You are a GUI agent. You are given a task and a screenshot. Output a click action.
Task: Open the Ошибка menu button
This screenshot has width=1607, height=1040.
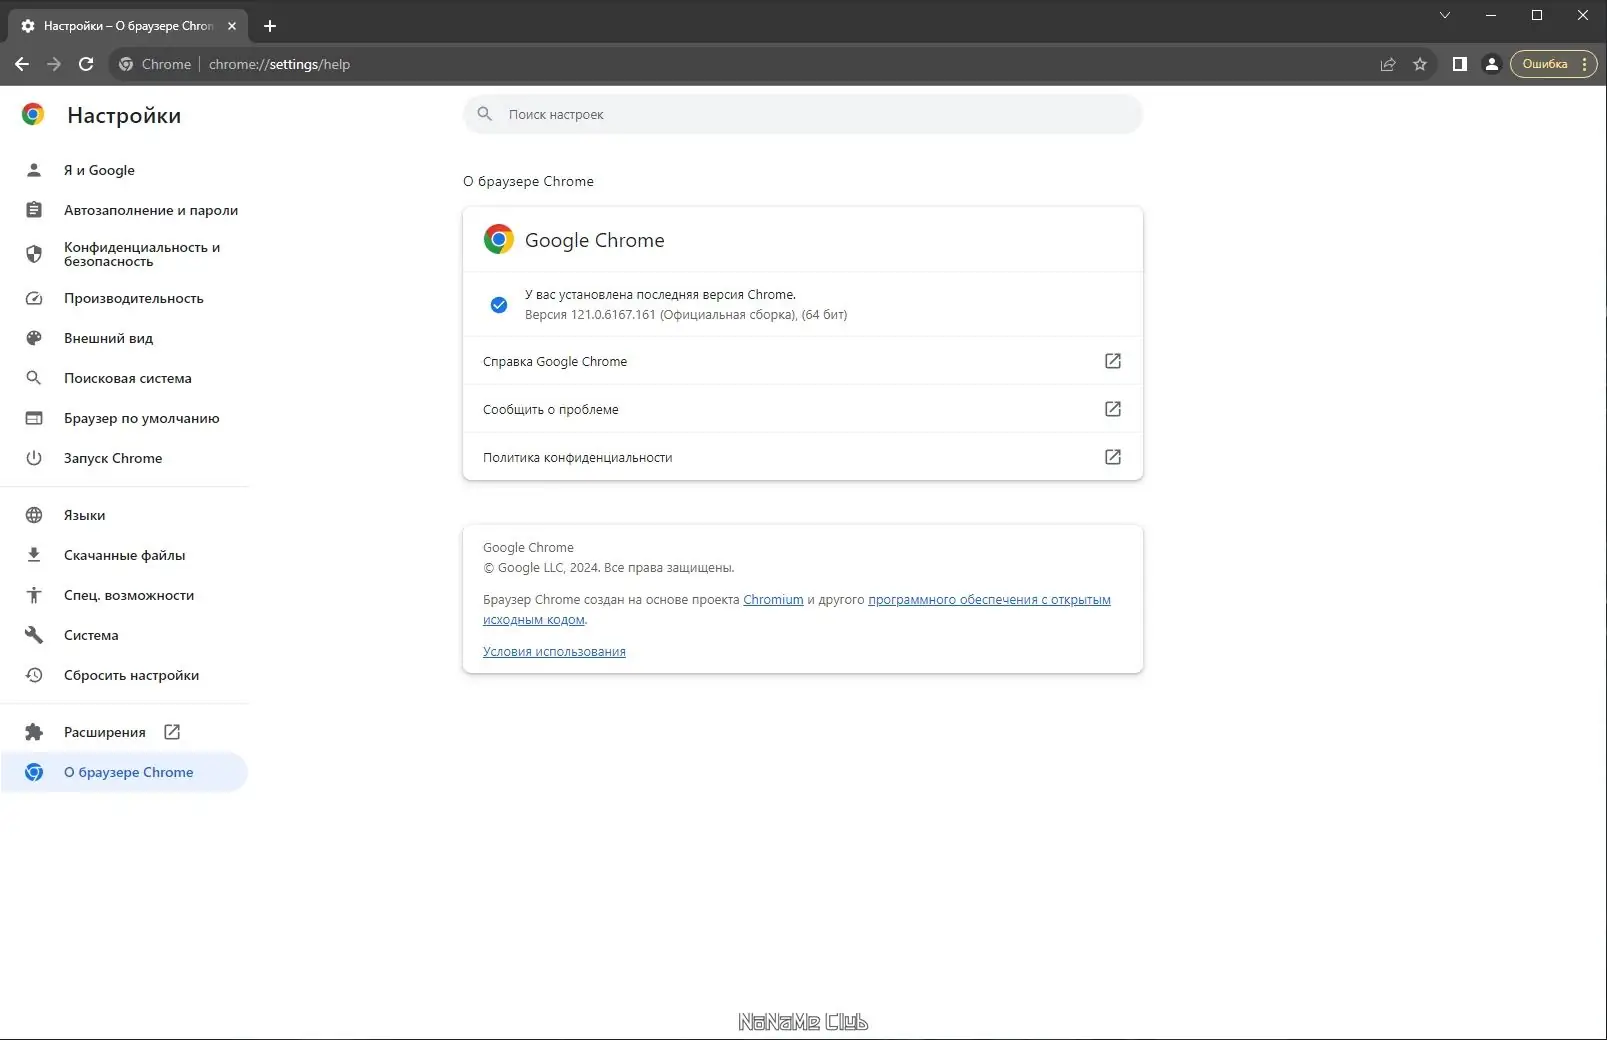[x=1553, y=64]
